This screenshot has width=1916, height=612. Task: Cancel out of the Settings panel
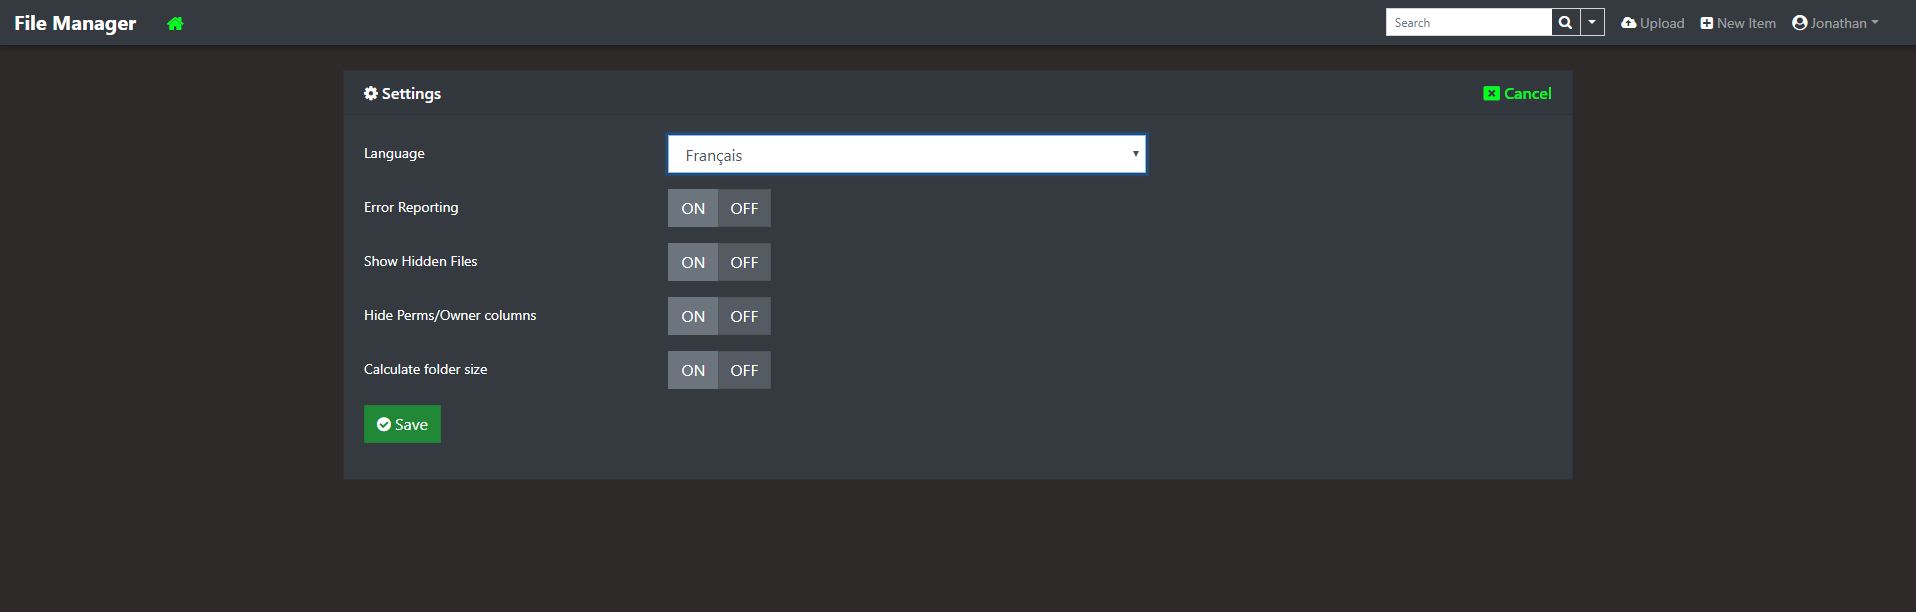1526,93
